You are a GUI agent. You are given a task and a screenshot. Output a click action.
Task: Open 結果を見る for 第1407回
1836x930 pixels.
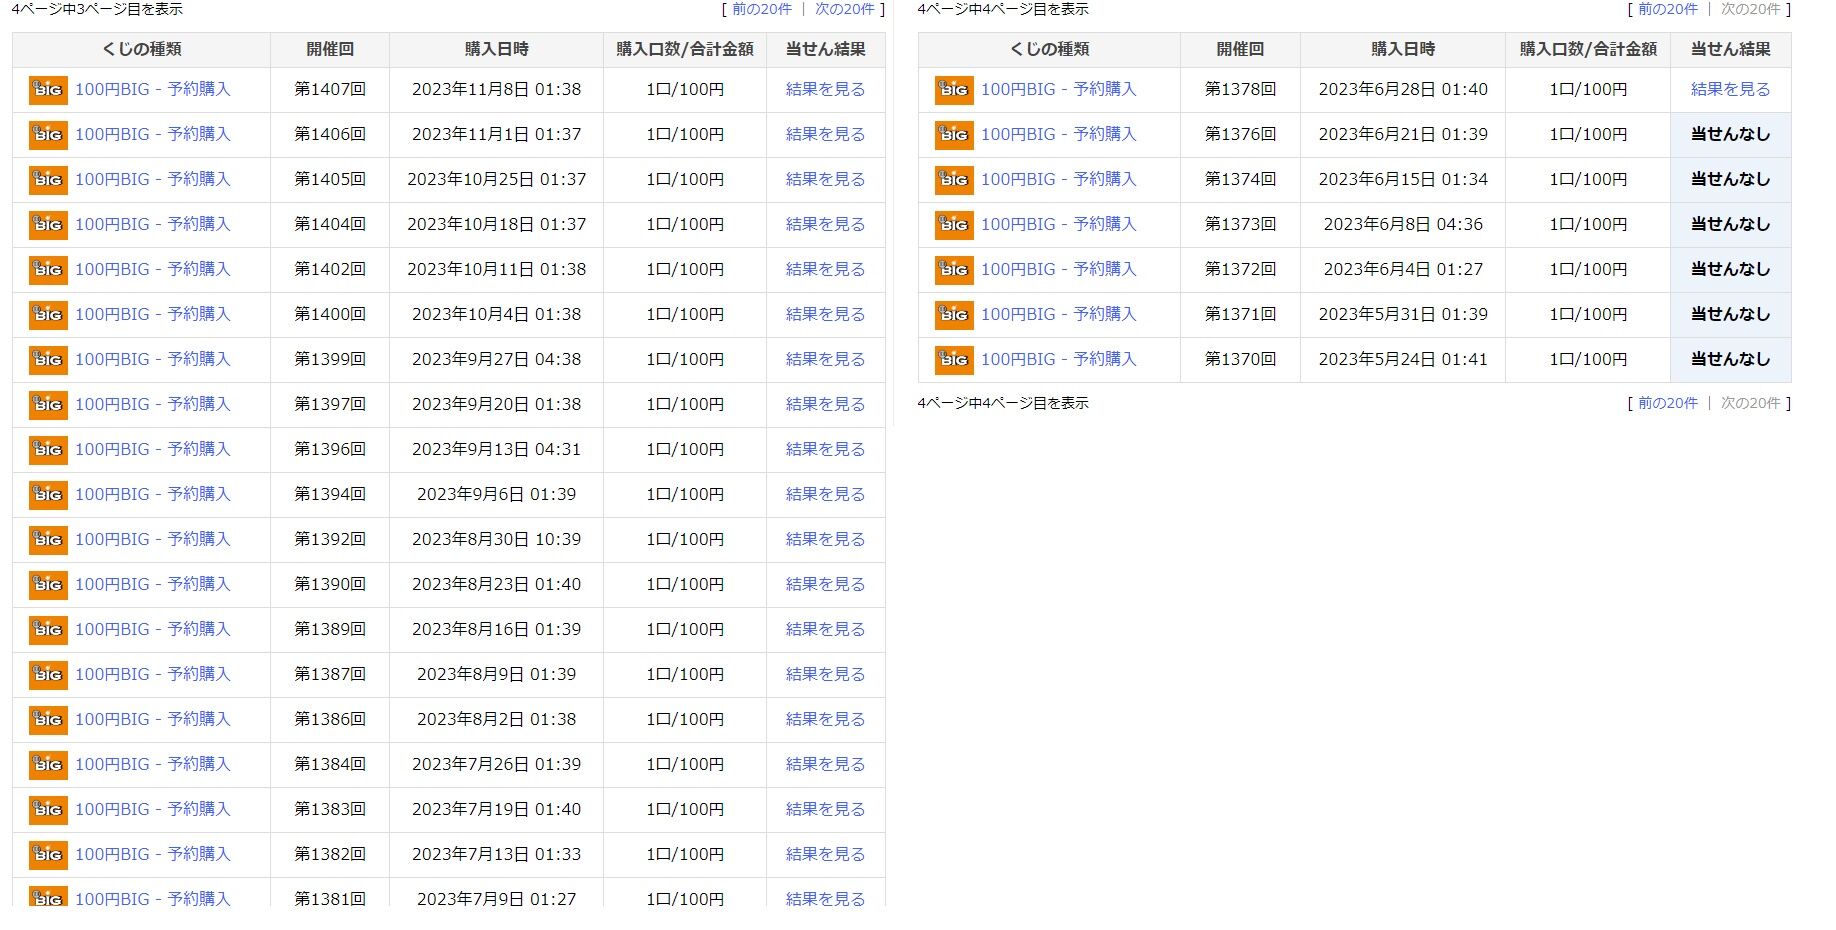[x=826, y=89]
